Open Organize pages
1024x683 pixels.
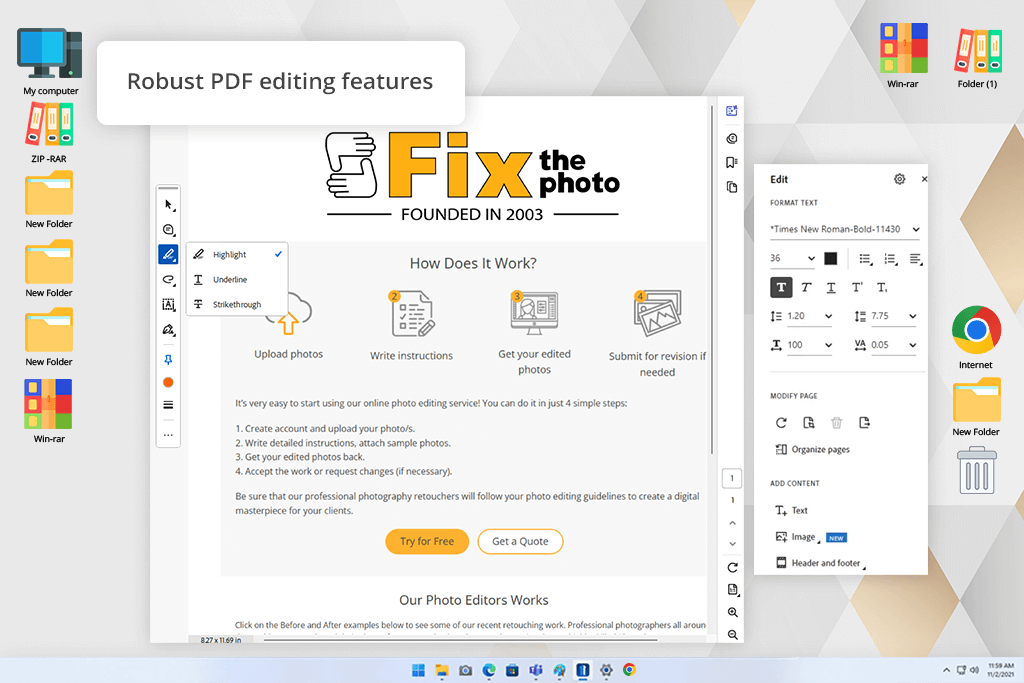(x=813, y=449)
